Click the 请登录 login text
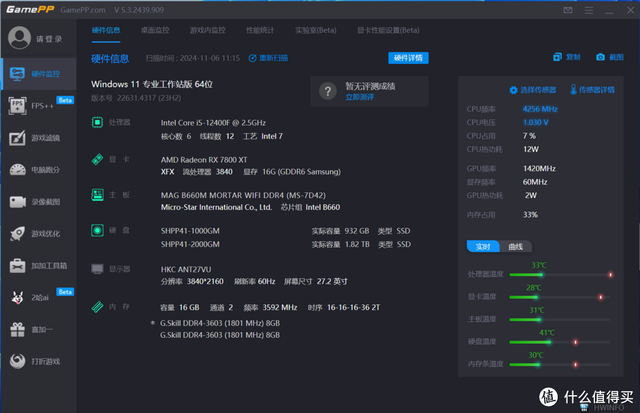Viewport: 640px width, 413px height. tap(49, 39)
